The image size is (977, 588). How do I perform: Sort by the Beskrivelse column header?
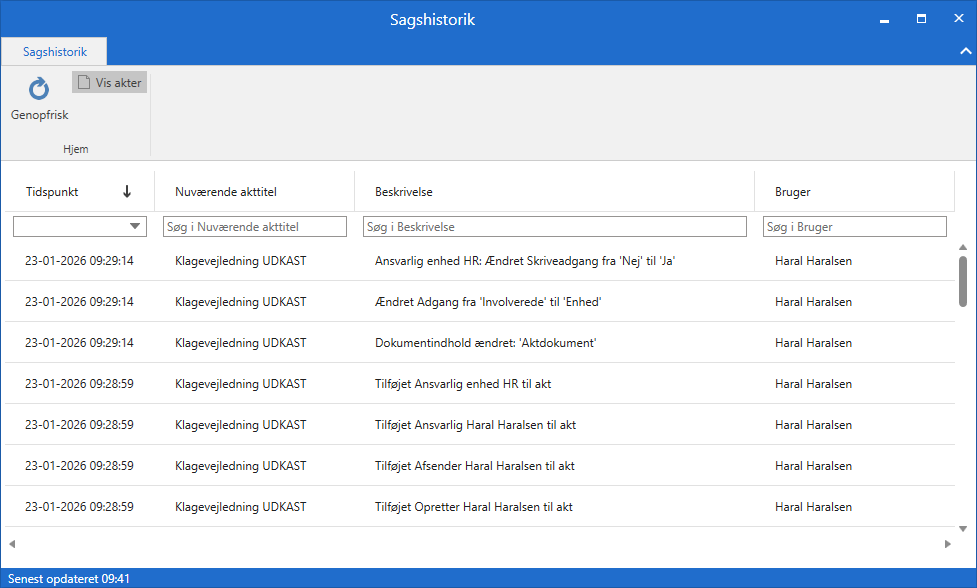(554, 192)
